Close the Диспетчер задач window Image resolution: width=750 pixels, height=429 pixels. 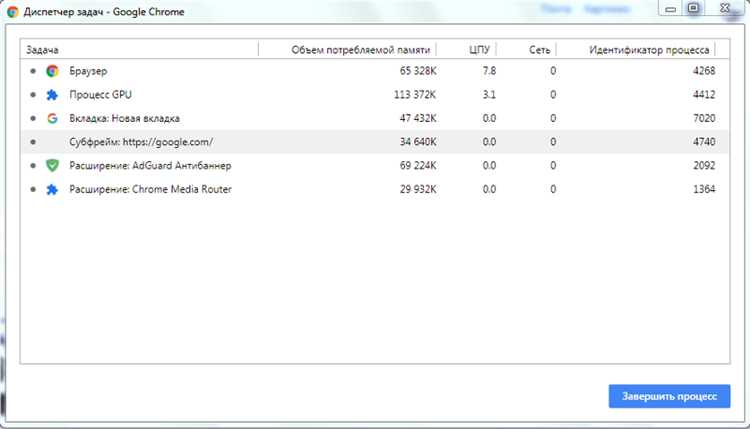725,8
